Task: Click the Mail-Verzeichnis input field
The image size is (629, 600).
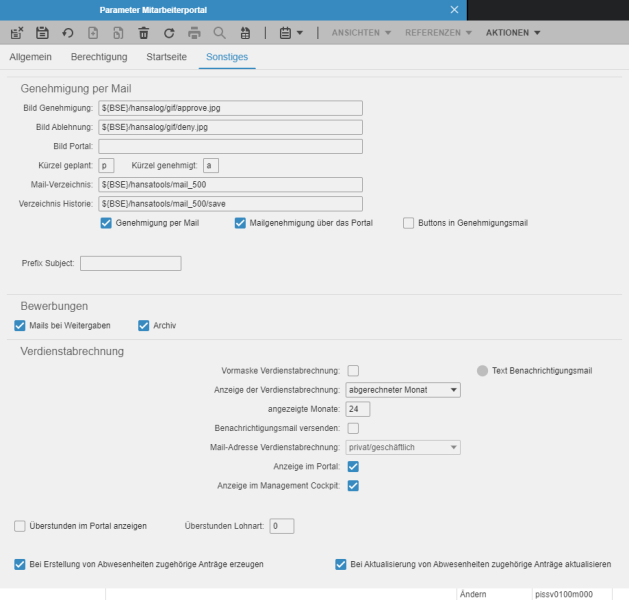Action: (x=230, y=185)
